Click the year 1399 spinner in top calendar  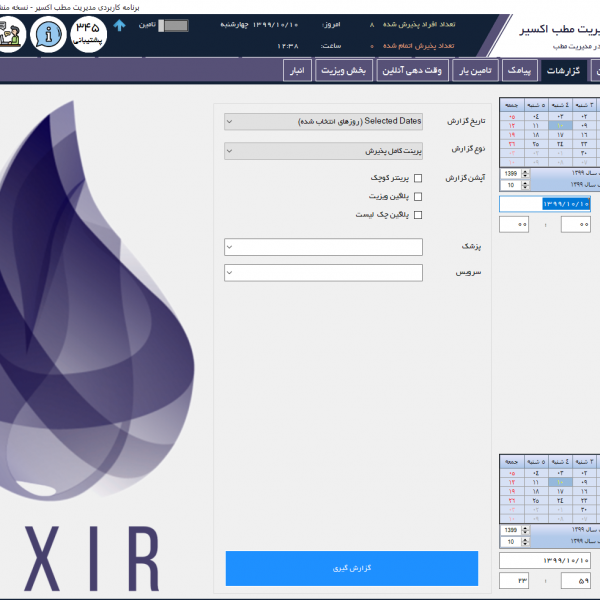click(x=513, y=173)
